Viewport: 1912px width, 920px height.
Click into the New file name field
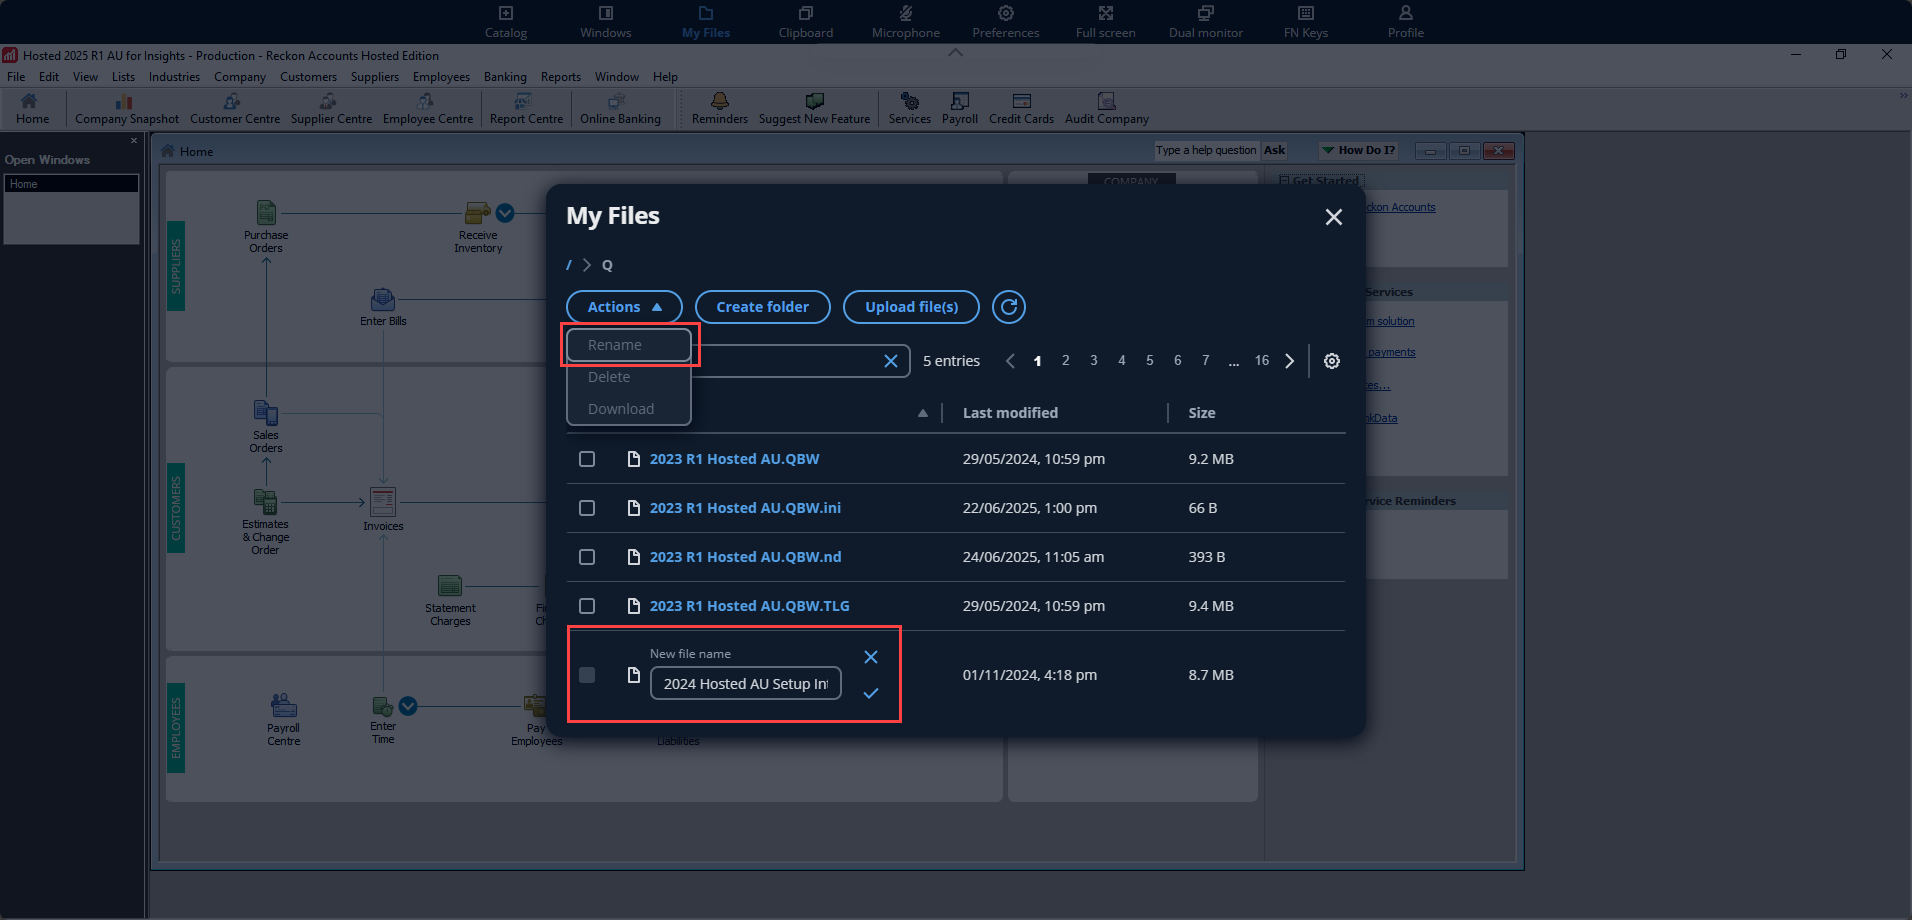pos(746,684)
